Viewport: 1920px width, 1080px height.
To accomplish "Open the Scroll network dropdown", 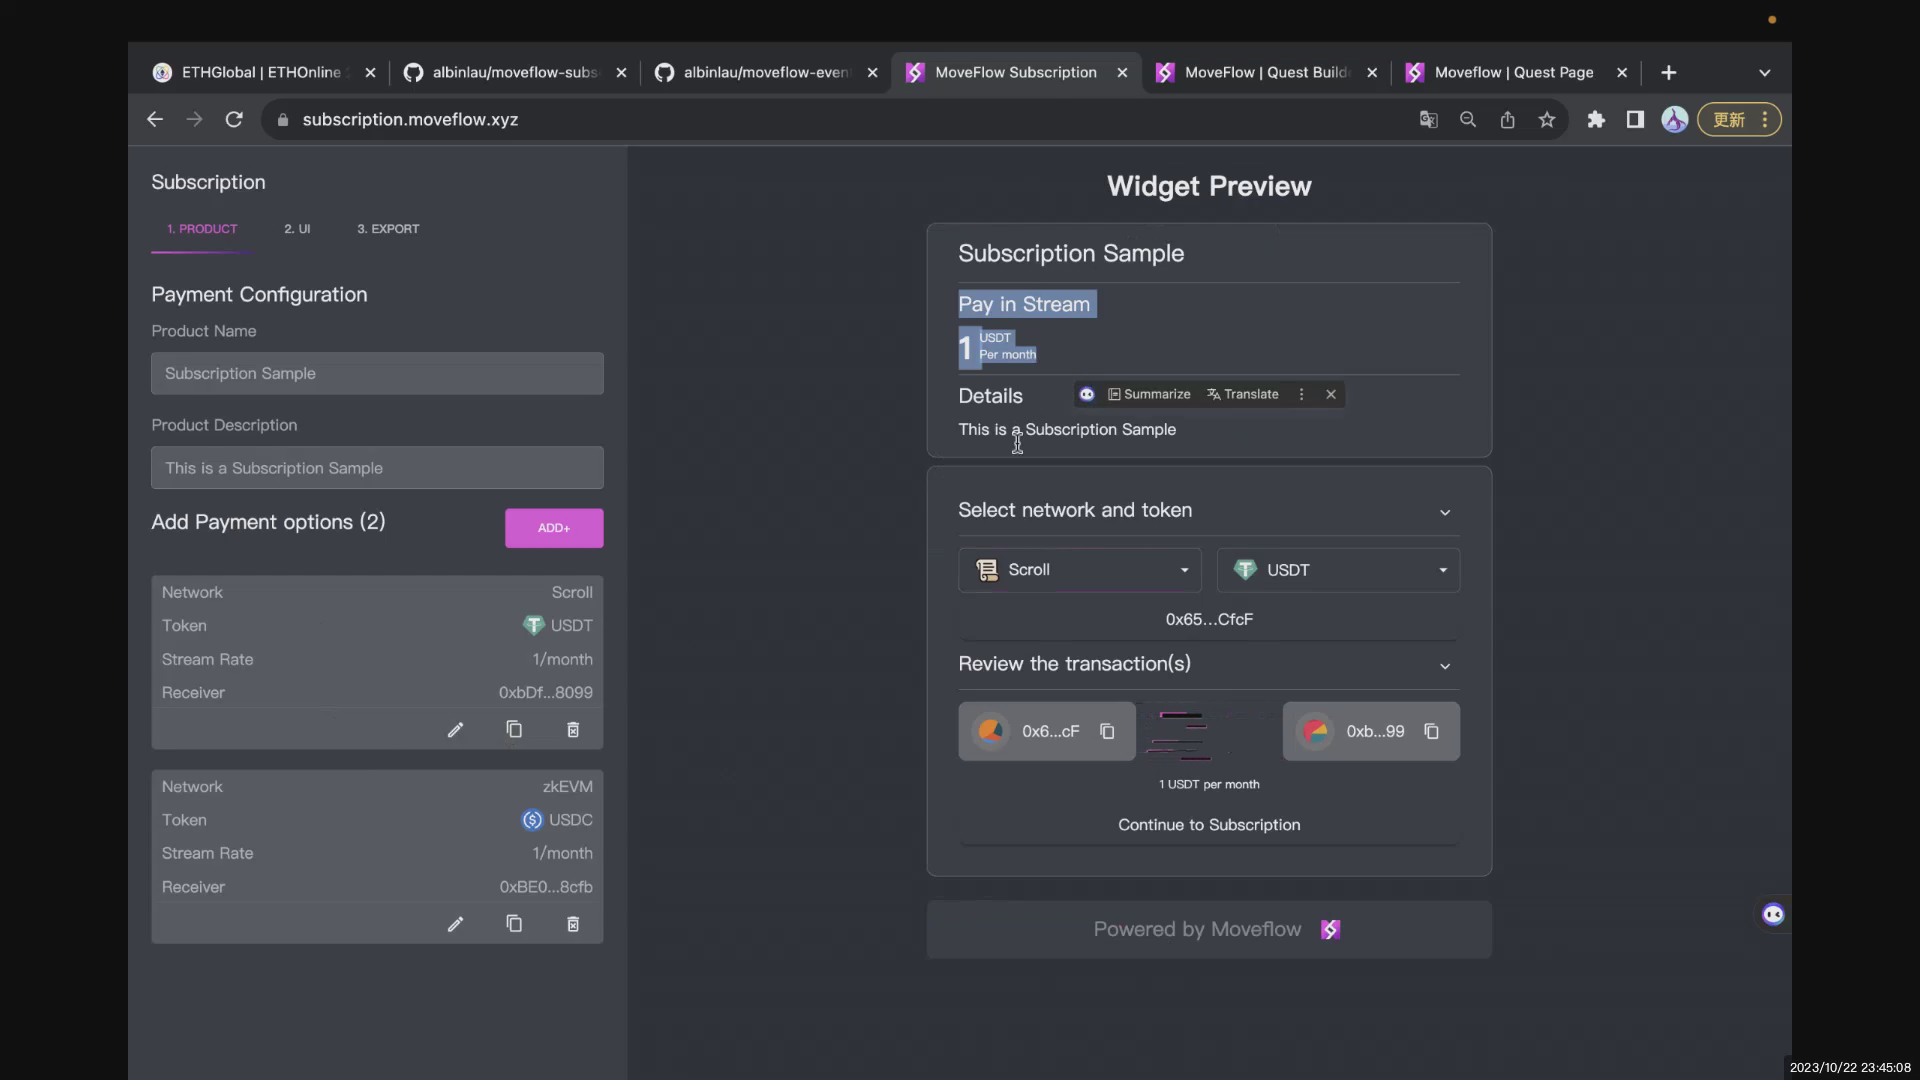I will (1080, 570).
